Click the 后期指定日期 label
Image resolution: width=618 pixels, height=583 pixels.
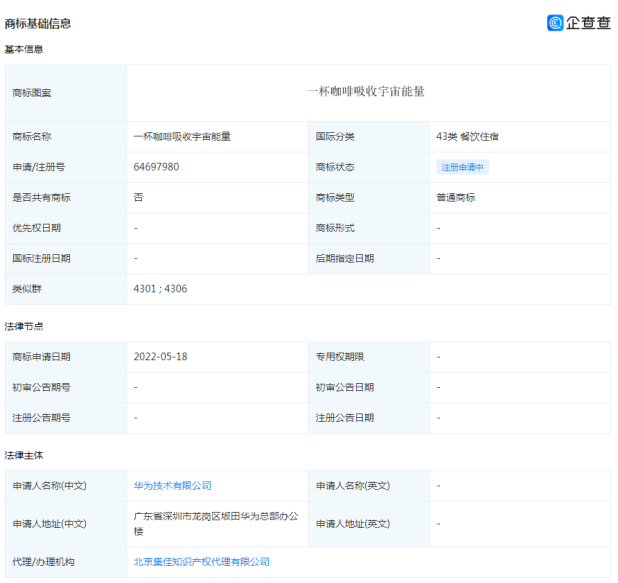click(x=345, y=259)
